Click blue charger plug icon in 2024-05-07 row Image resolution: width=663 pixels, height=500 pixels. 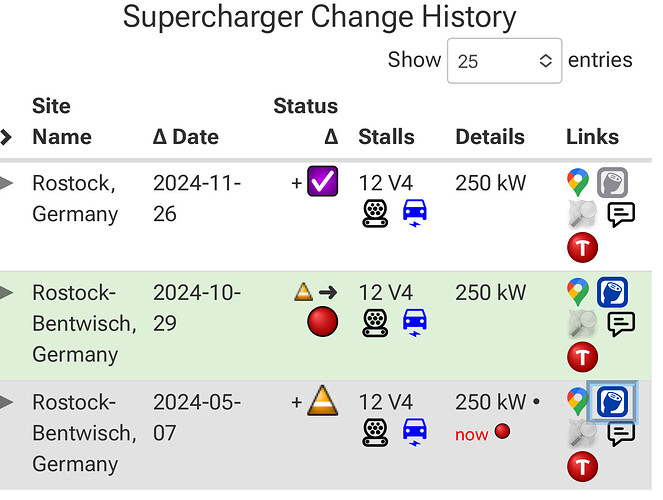click(612, 402)
